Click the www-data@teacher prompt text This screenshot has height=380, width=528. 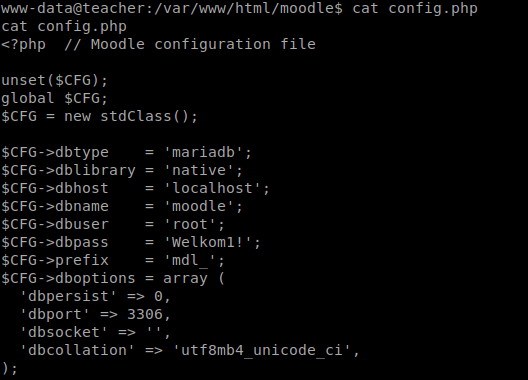(73, 8)
